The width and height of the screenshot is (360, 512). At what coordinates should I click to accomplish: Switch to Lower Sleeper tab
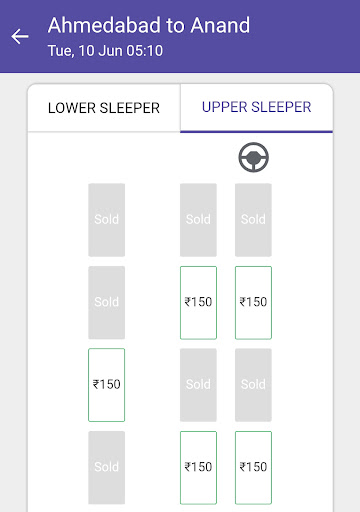(104, 108)
